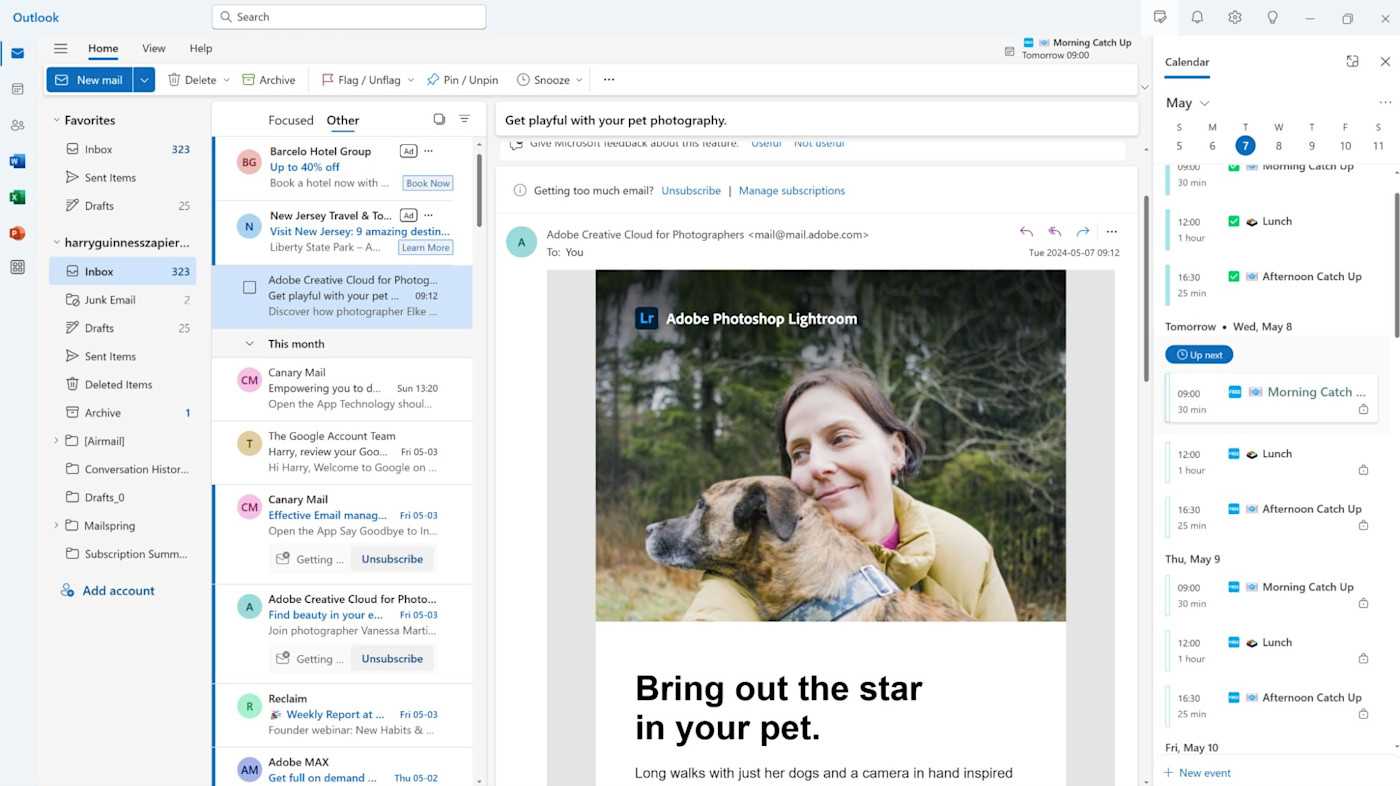Click the Up next pill
1400x786 pixels.
pyautogui.click(x=1199, y=355)
